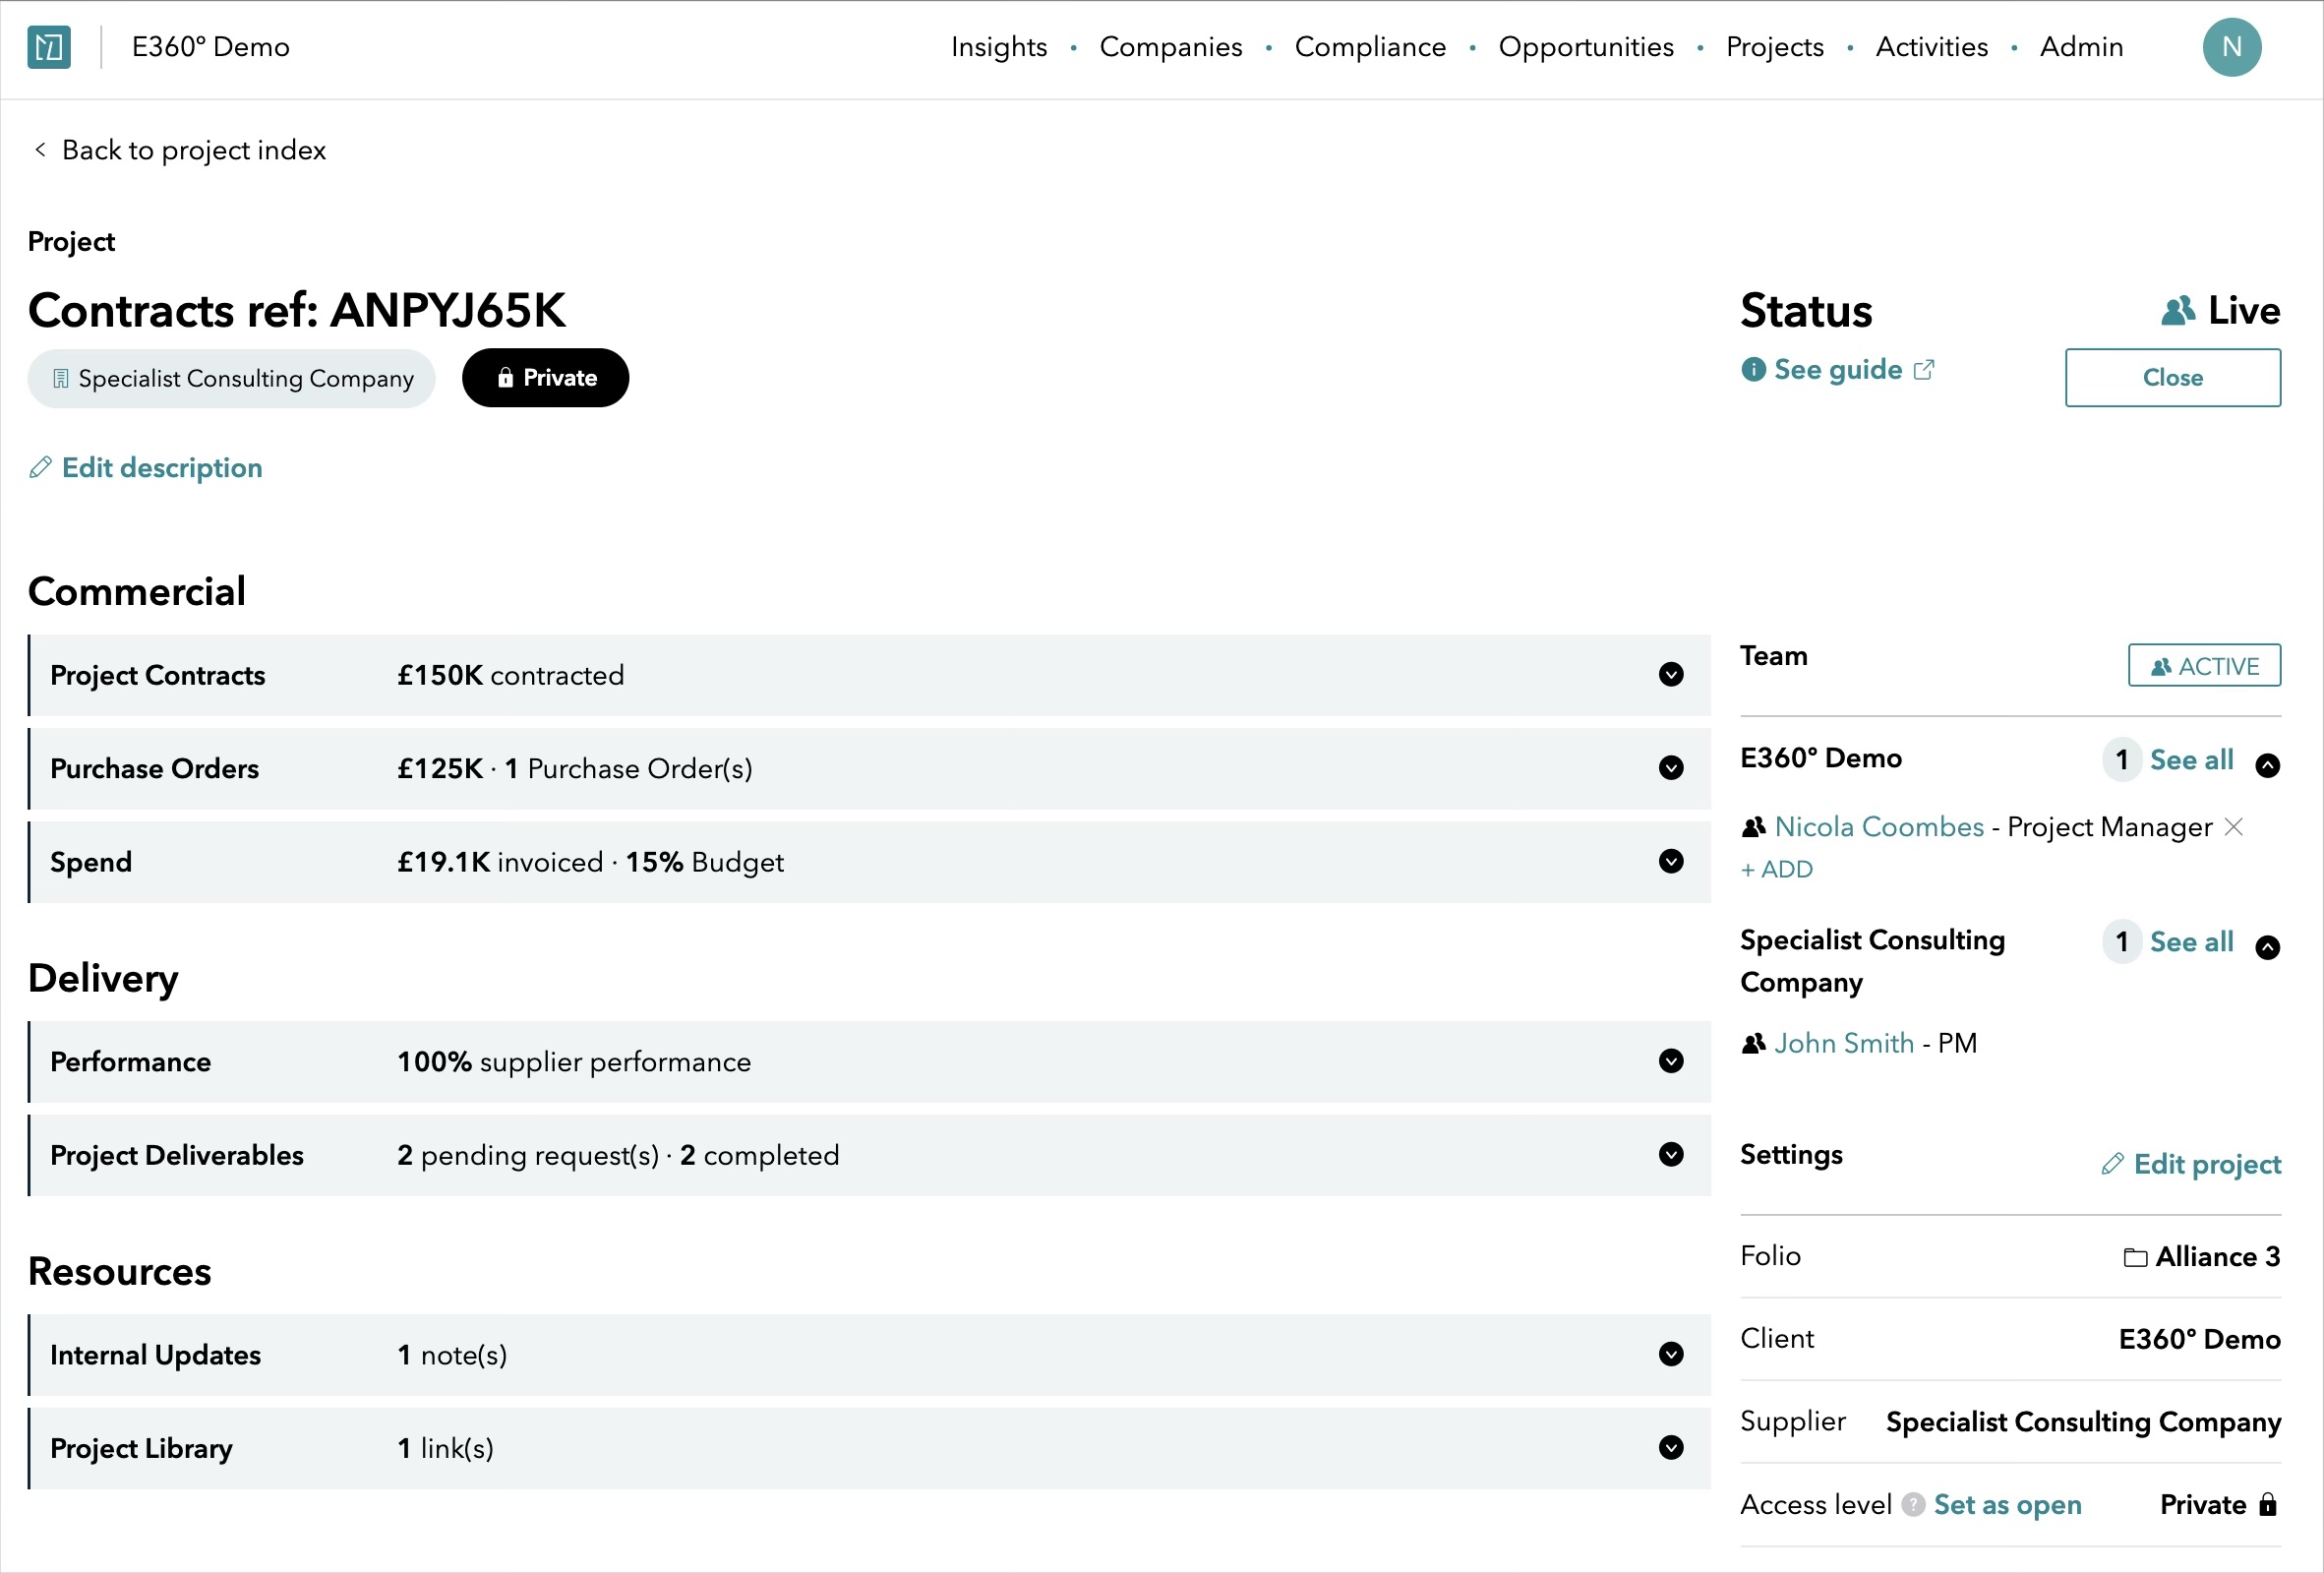This screenshot has width=2324, height=1573.
Task: Expand the Project Library row
Action: (1671, 1448)
